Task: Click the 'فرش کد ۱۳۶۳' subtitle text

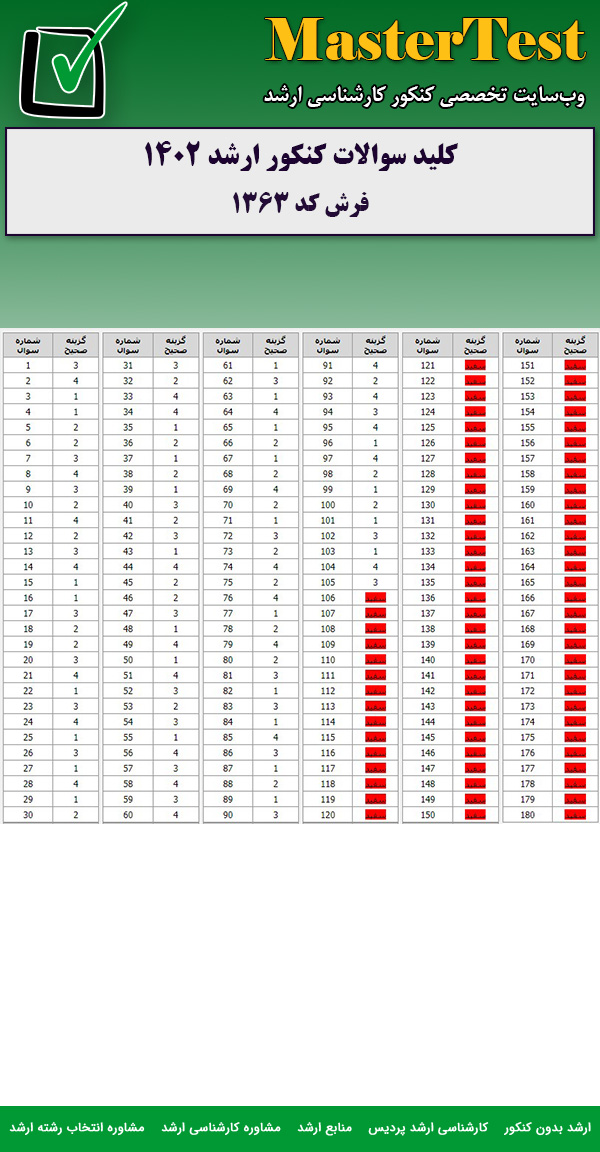Action: coord(300,203)
